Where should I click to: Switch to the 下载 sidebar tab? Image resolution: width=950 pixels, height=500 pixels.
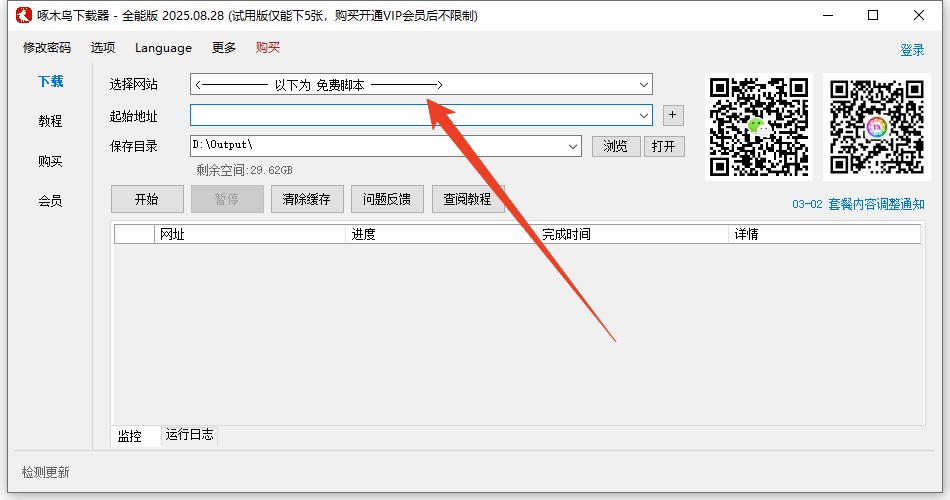50,81
